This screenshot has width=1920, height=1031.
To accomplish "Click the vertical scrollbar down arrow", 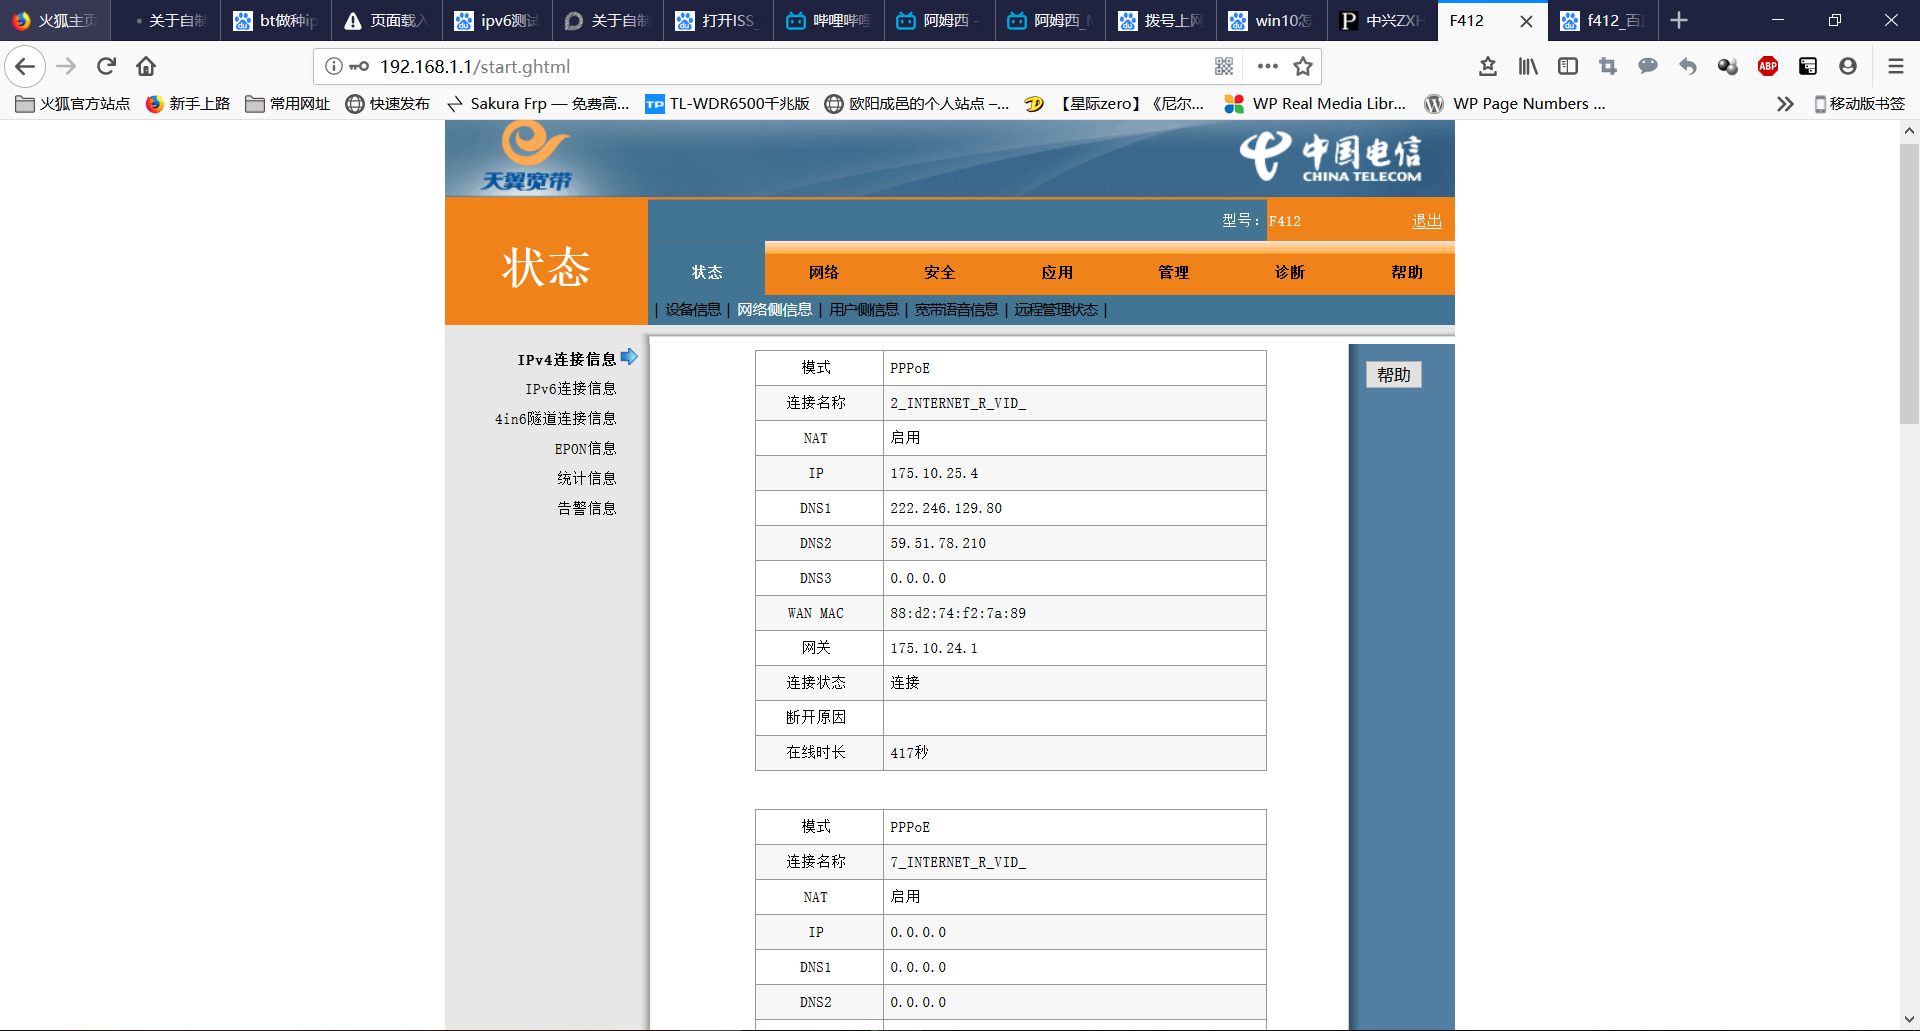I will (1909, 1019).
